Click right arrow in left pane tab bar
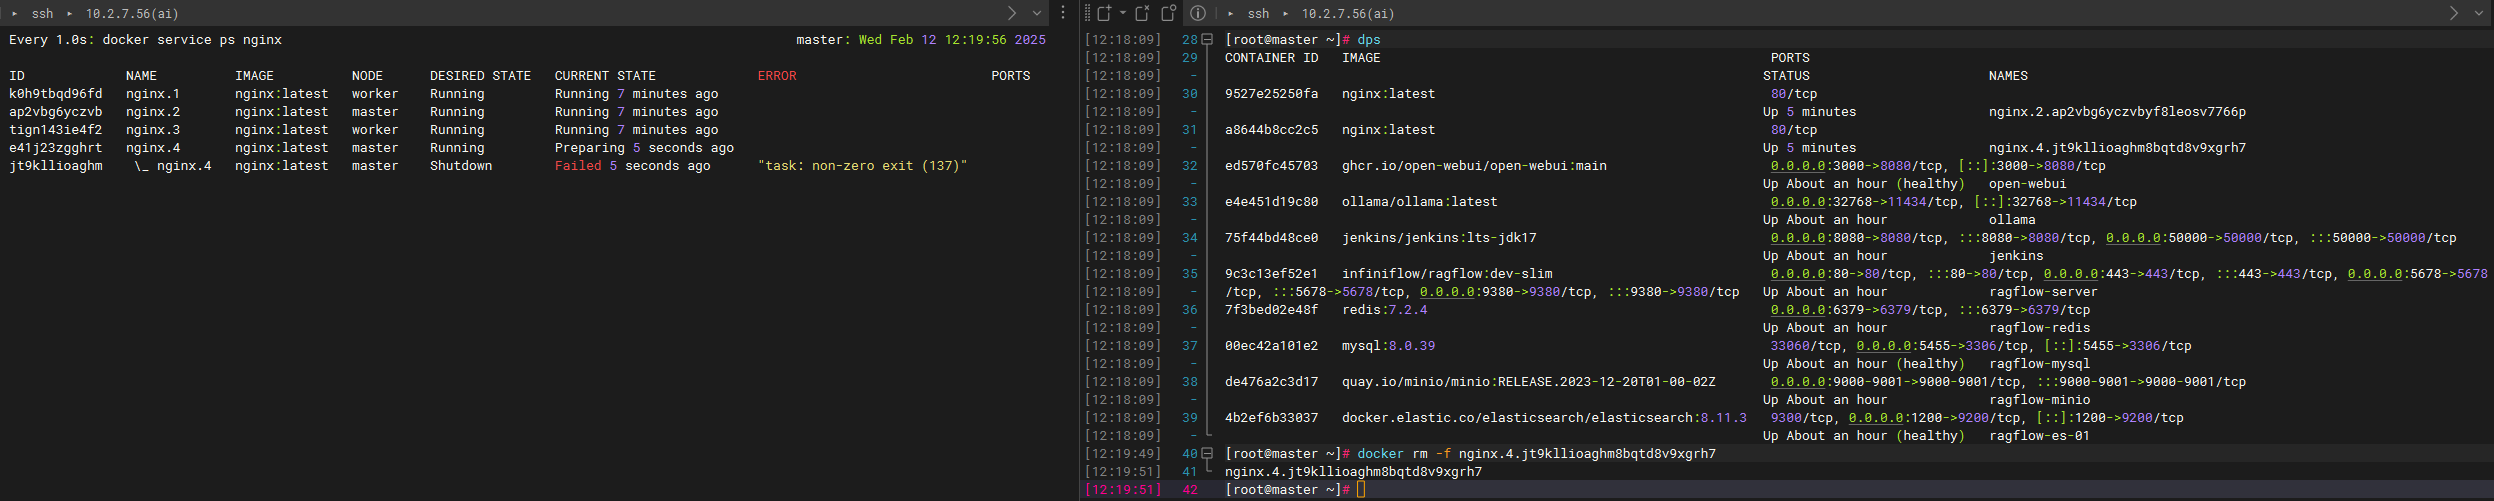 click(x=1012, y=13)
